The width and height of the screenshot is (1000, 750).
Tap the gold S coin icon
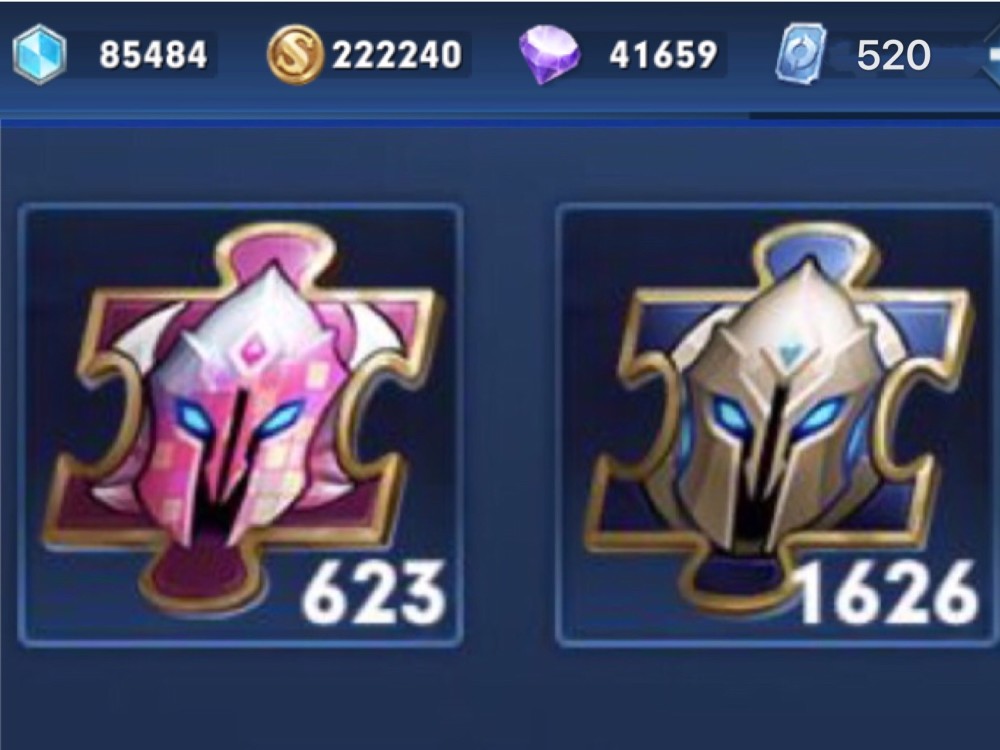294,55
